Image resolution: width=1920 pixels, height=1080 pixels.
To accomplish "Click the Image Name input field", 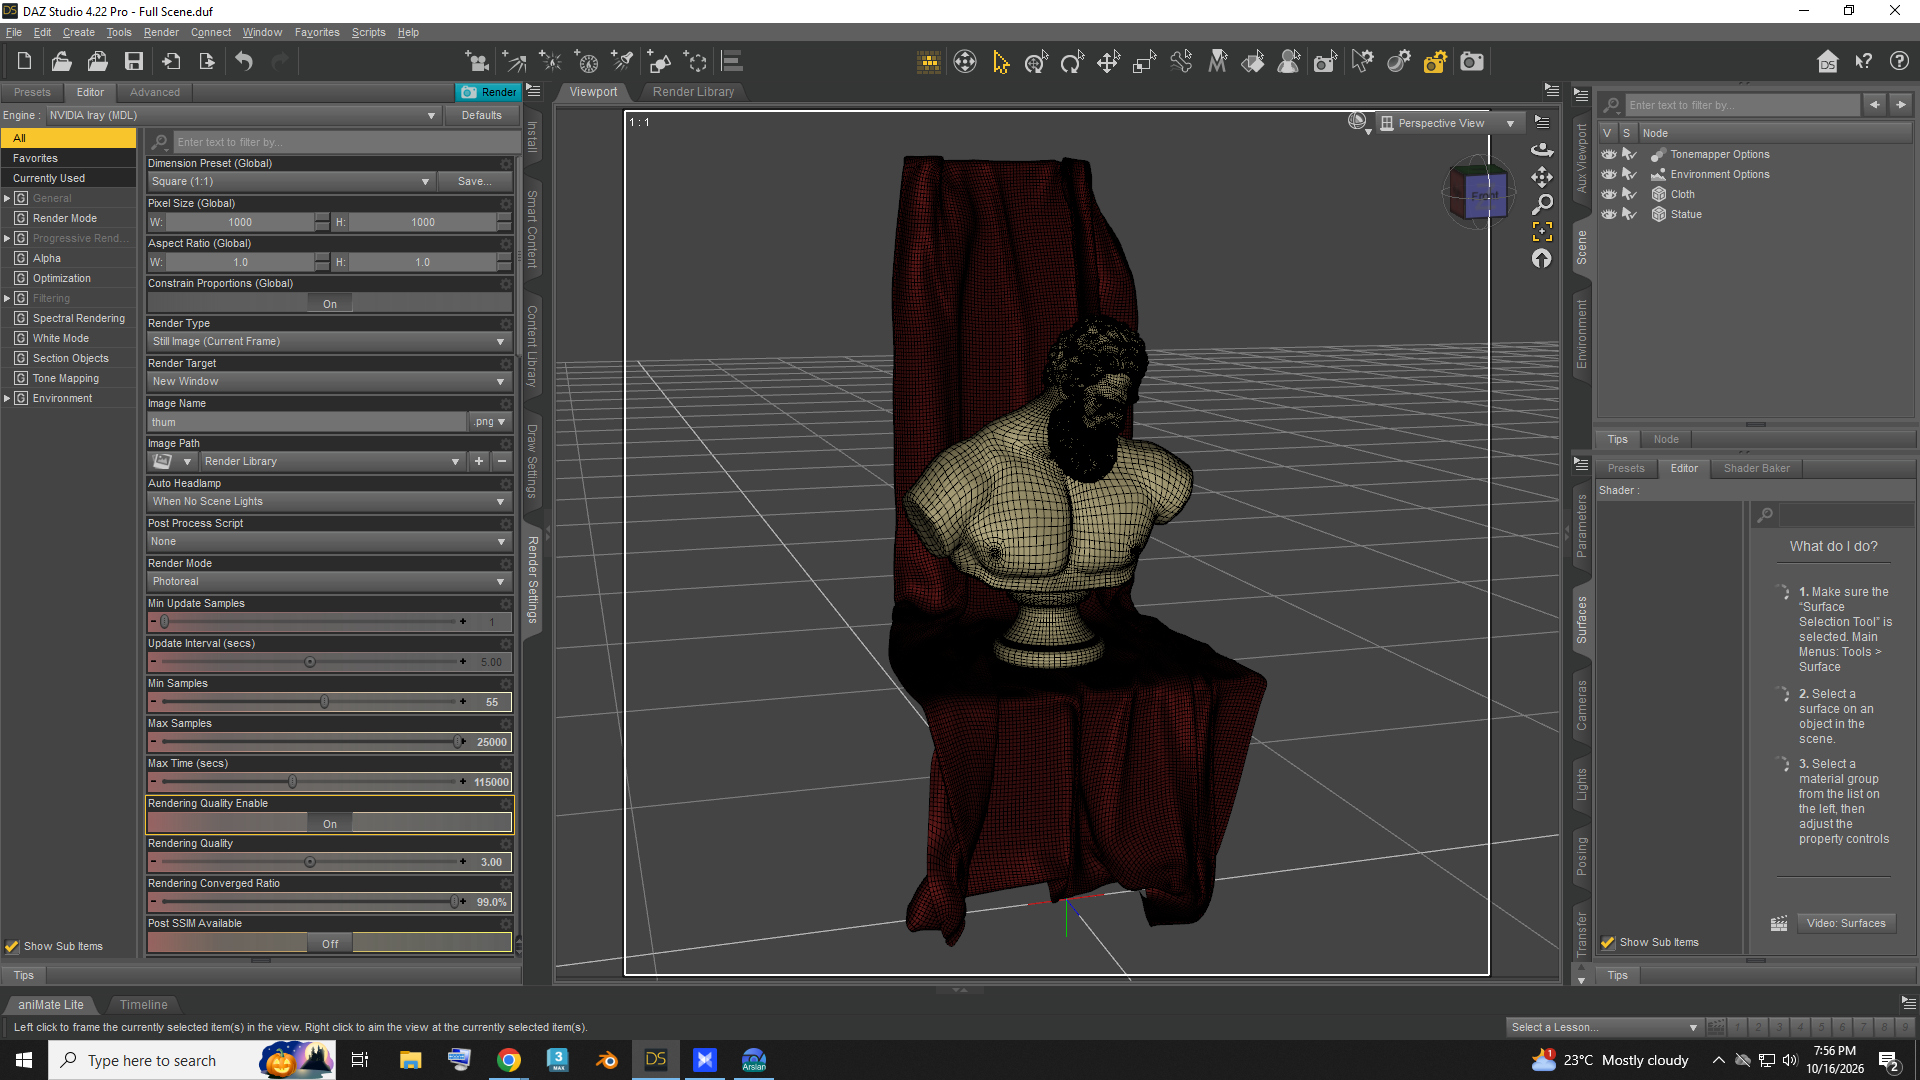I will (x=307, y=422).
